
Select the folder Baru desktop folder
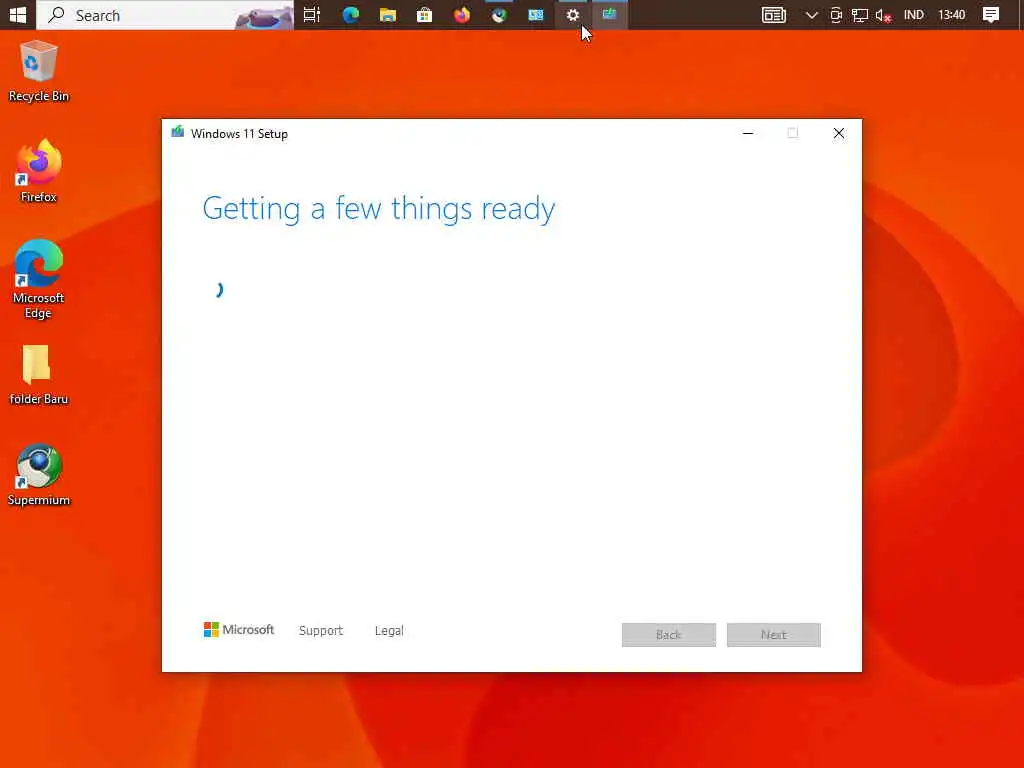click(39, 374)
